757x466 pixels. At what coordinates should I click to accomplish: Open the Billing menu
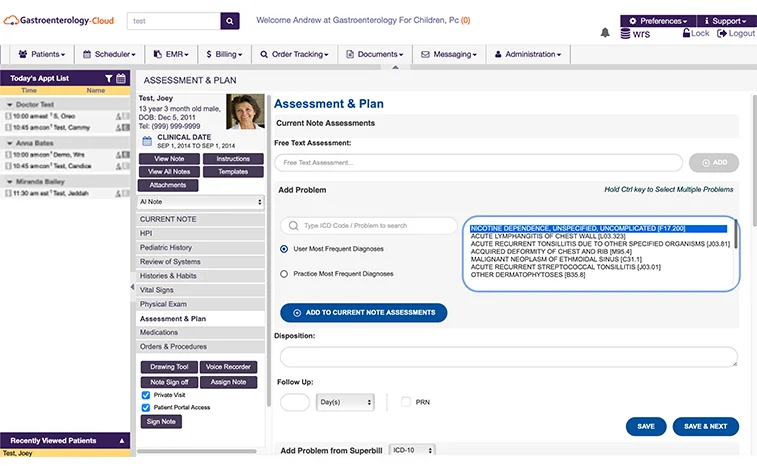click(224, 54)
